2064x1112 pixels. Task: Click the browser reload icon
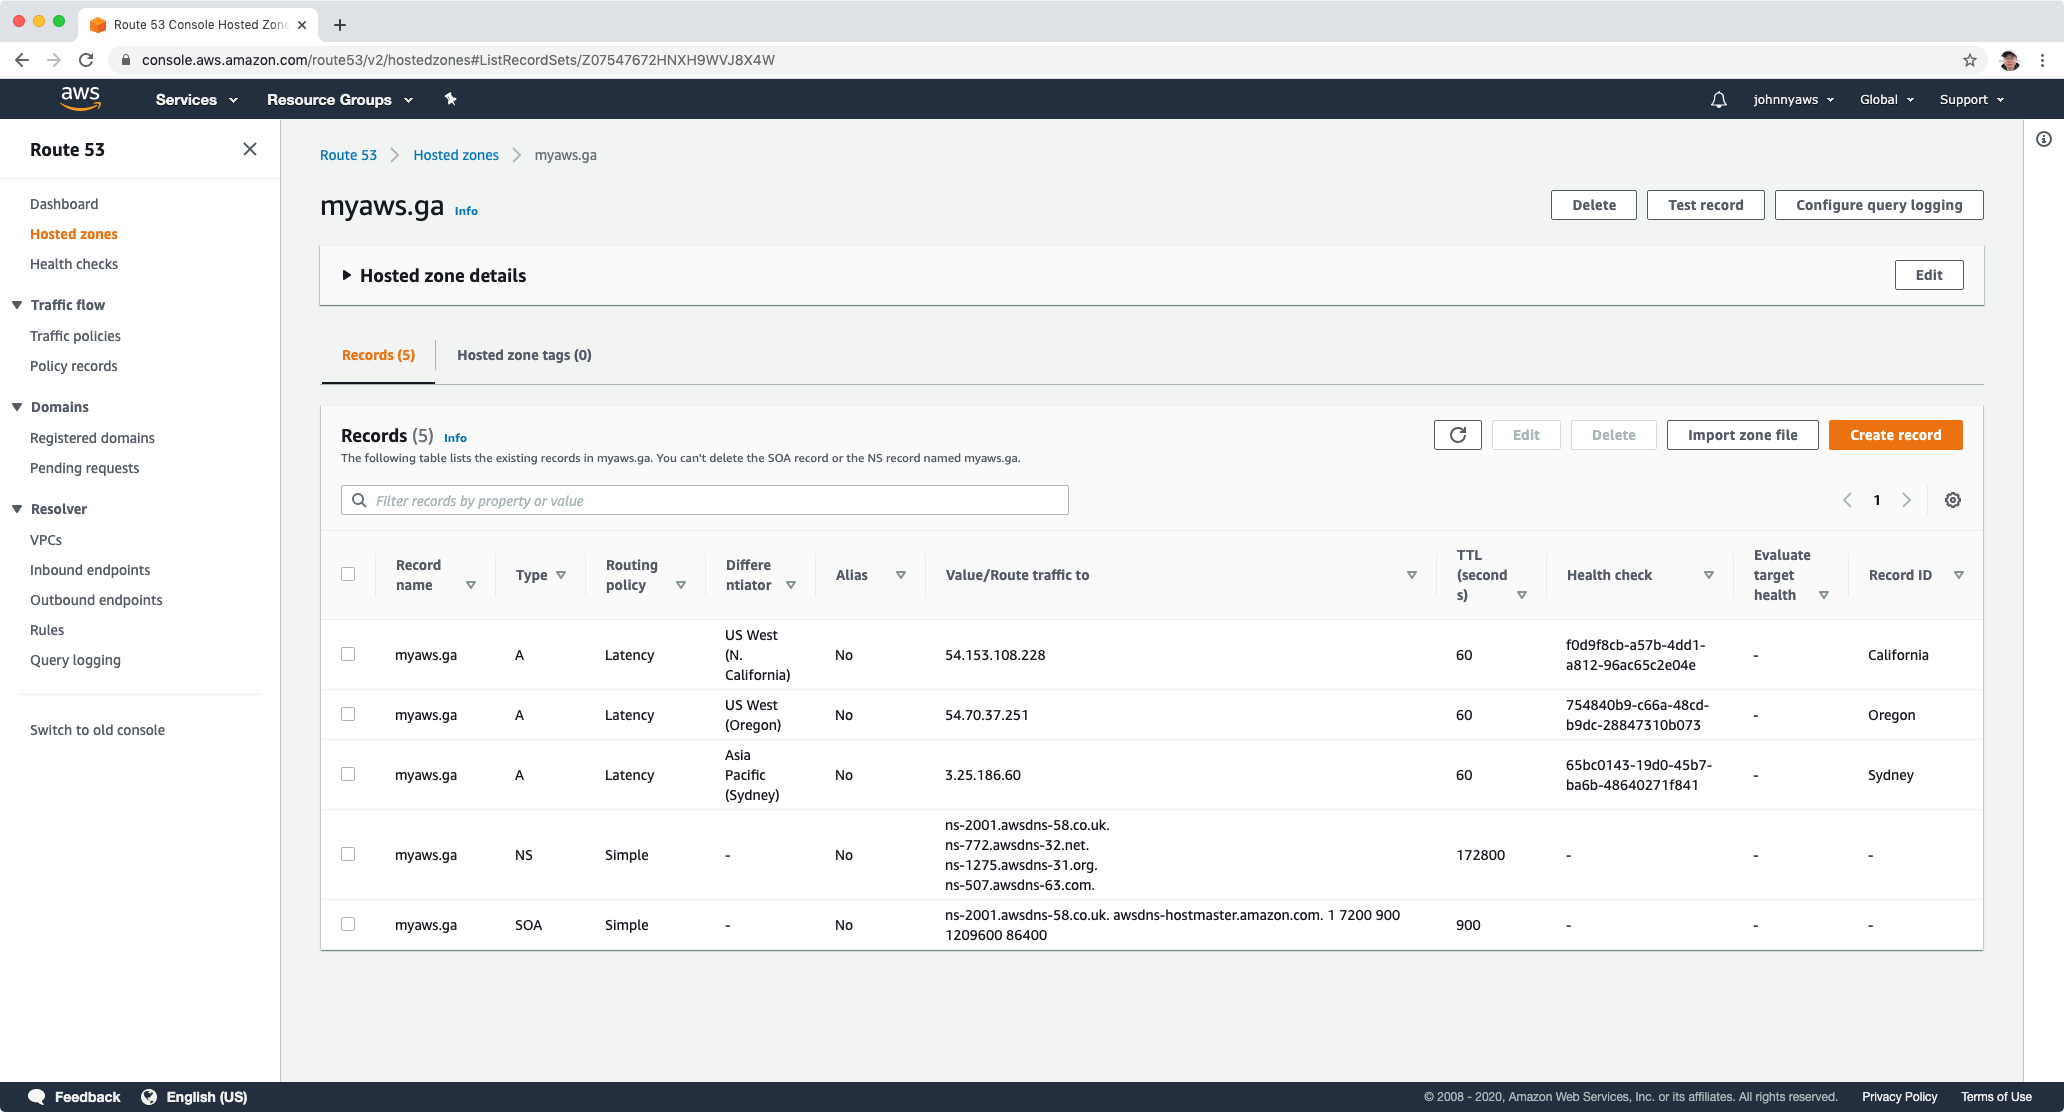(86, 60)
